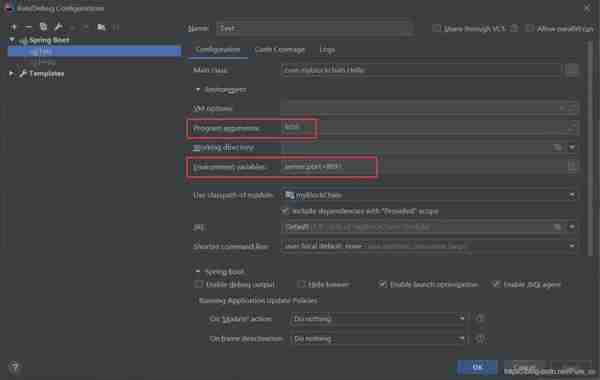Copy configuration icon in toolbar

(43, 27)
